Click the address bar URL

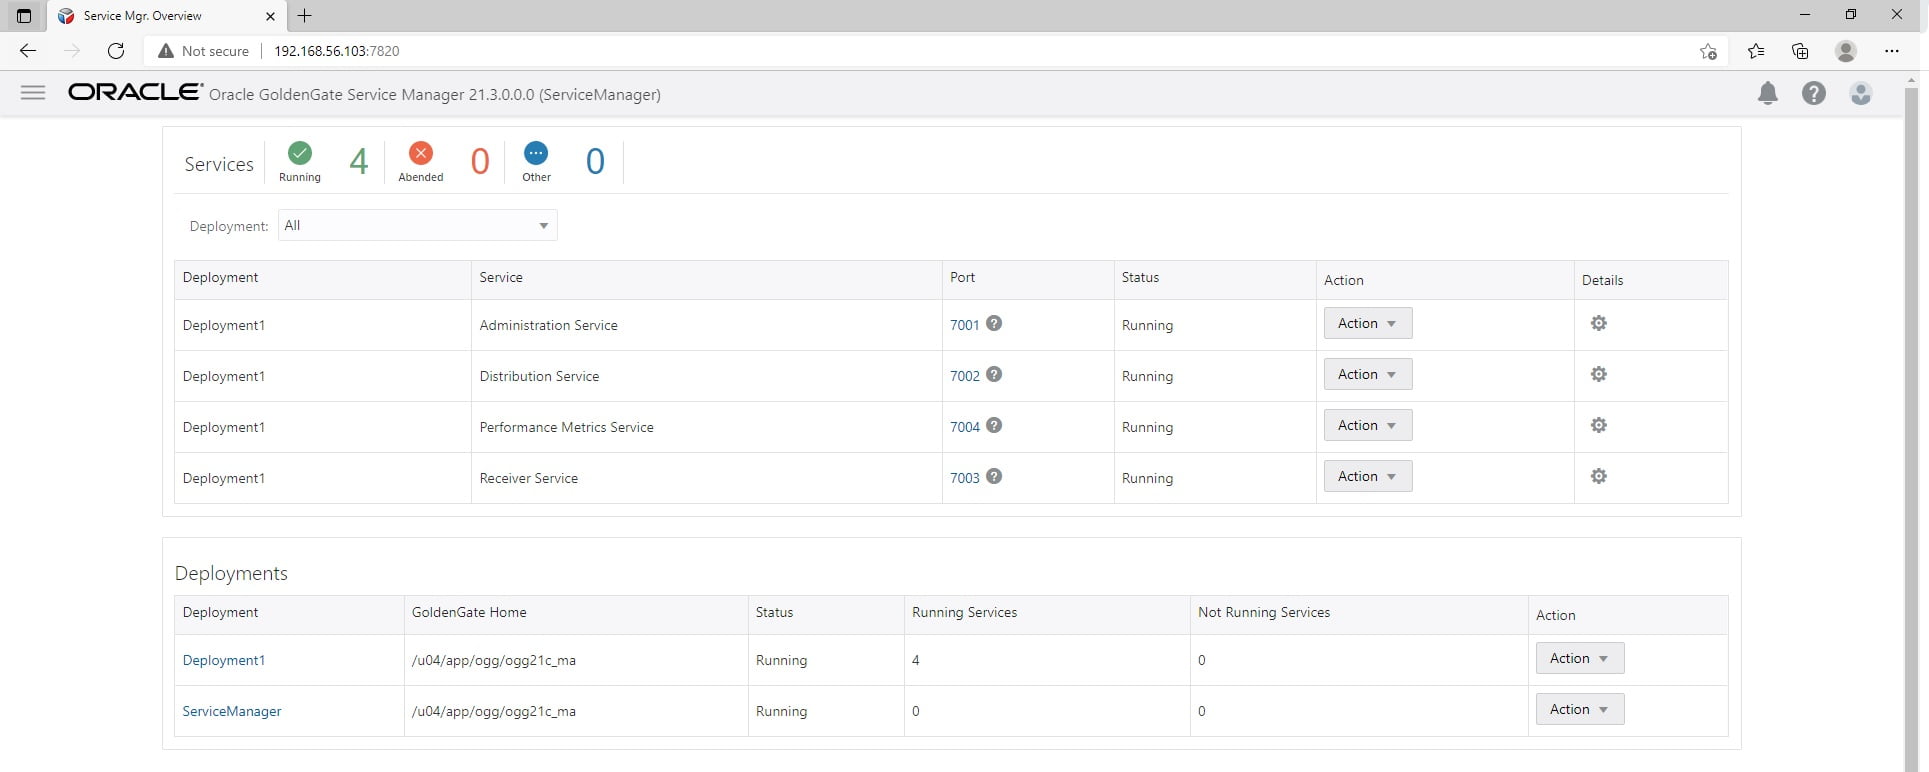(x=337, y=51)
